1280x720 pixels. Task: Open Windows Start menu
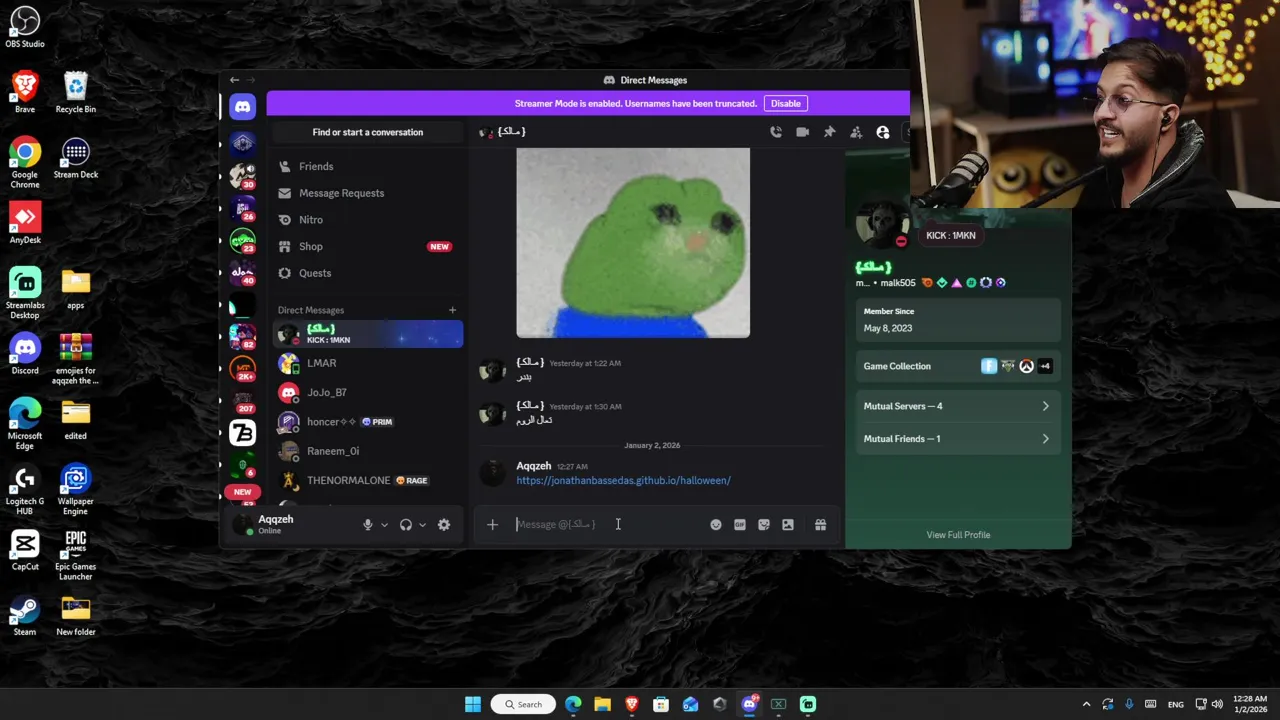(473, 704)
